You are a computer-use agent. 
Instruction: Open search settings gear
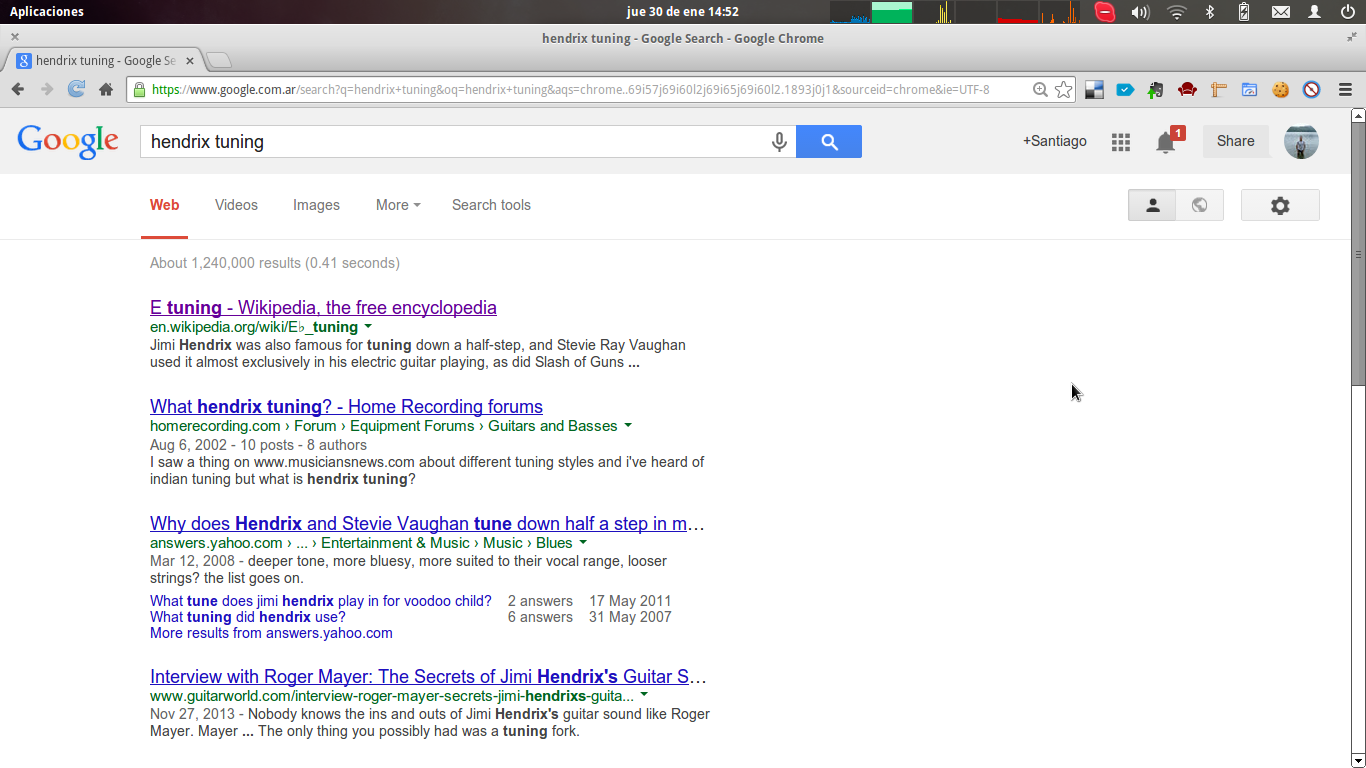pos(1280,205)
